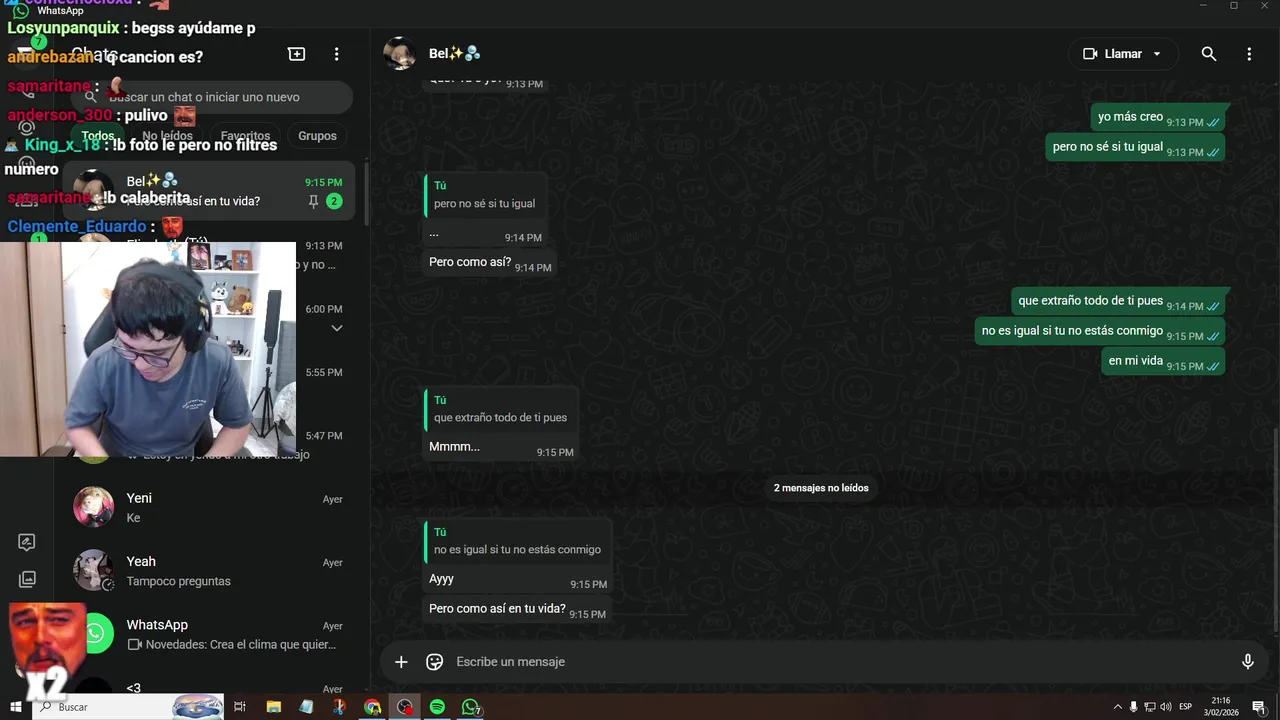Viewport: 1280px width, 720px height.
Task: Open Bel's profile picture in chat header
Action: 400,54
